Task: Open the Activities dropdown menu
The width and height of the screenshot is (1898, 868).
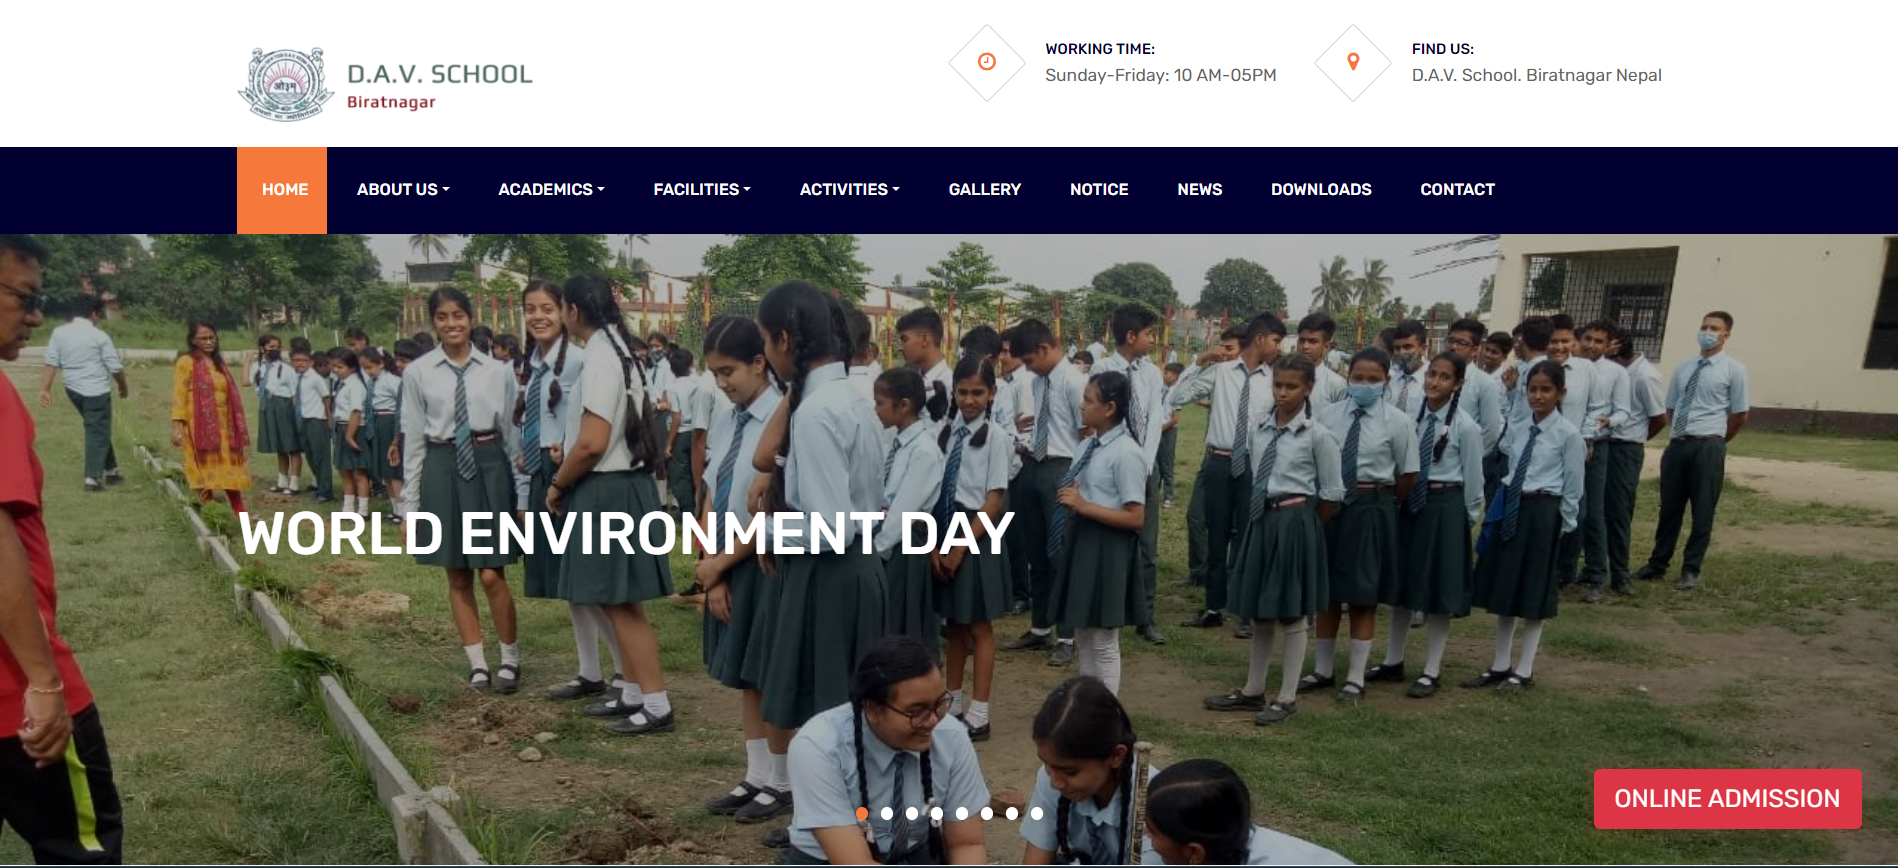Action: coord(849,190)
